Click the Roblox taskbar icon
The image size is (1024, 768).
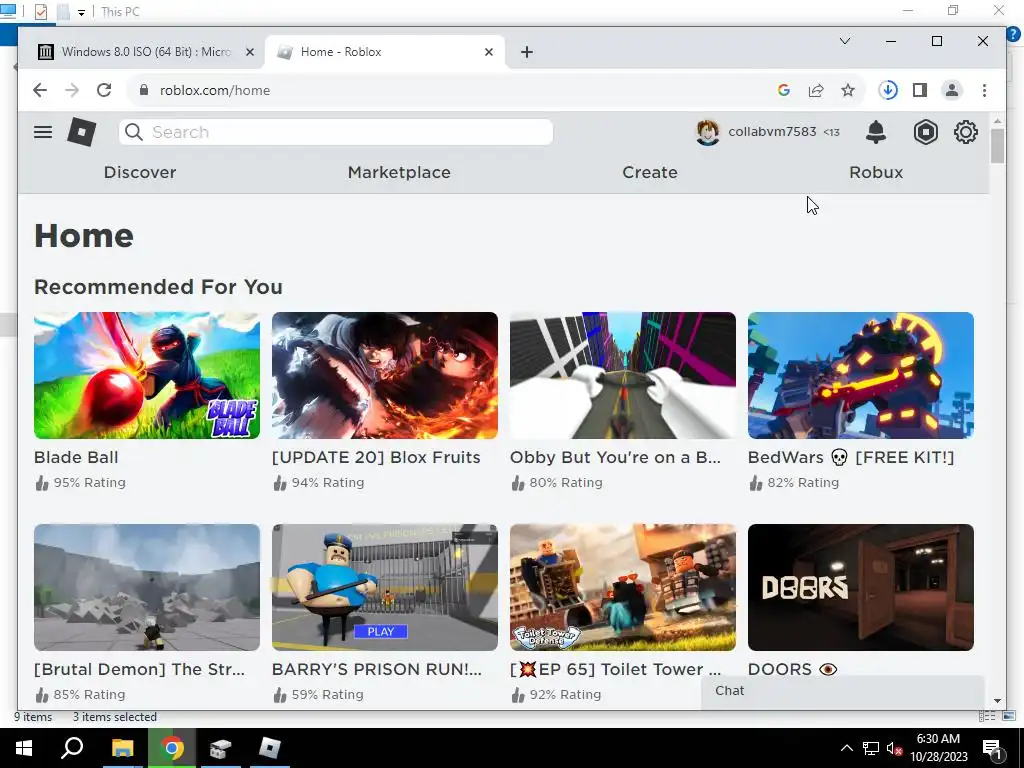(270, 748)
